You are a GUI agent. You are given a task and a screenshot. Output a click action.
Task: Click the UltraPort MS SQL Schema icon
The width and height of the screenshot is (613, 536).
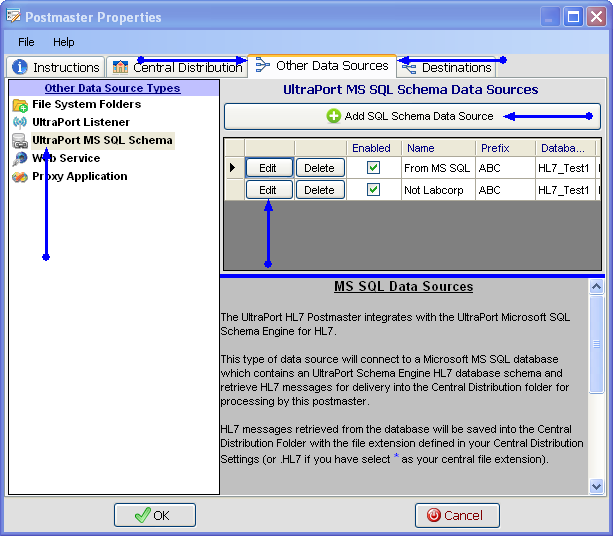(19, 140)
